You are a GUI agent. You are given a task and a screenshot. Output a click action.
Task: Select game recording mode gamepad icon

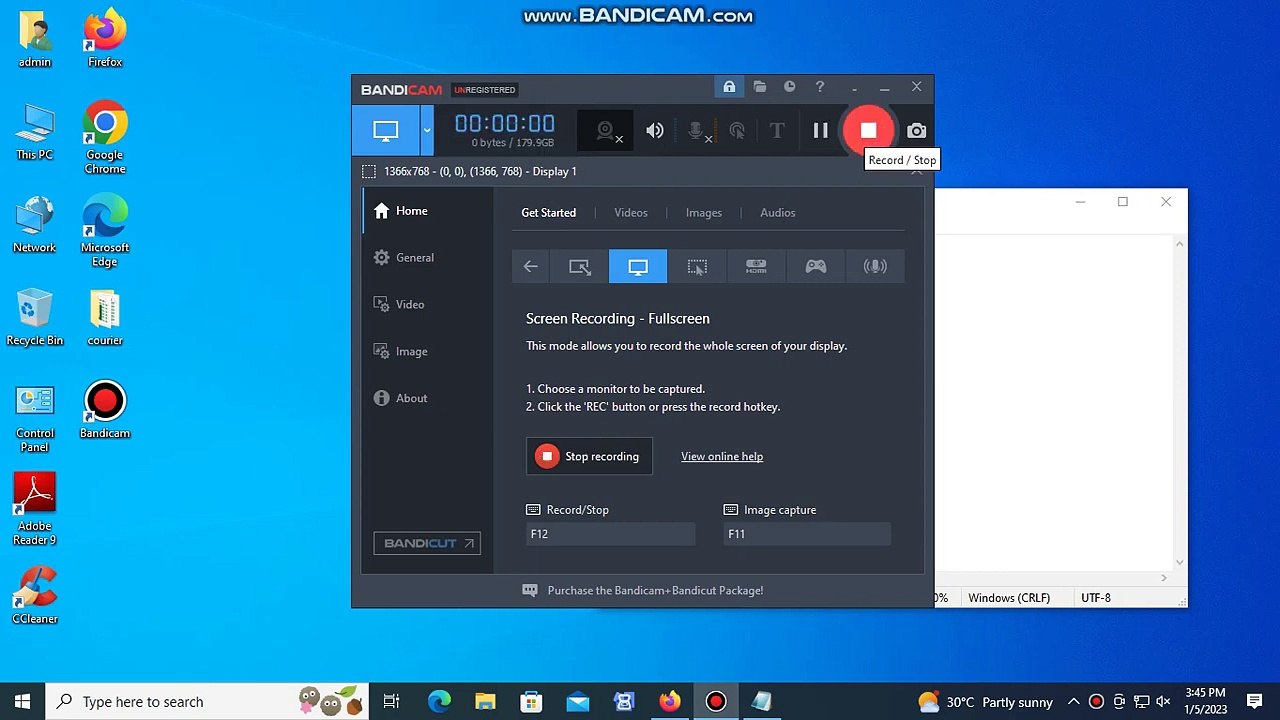coord(816,266)
